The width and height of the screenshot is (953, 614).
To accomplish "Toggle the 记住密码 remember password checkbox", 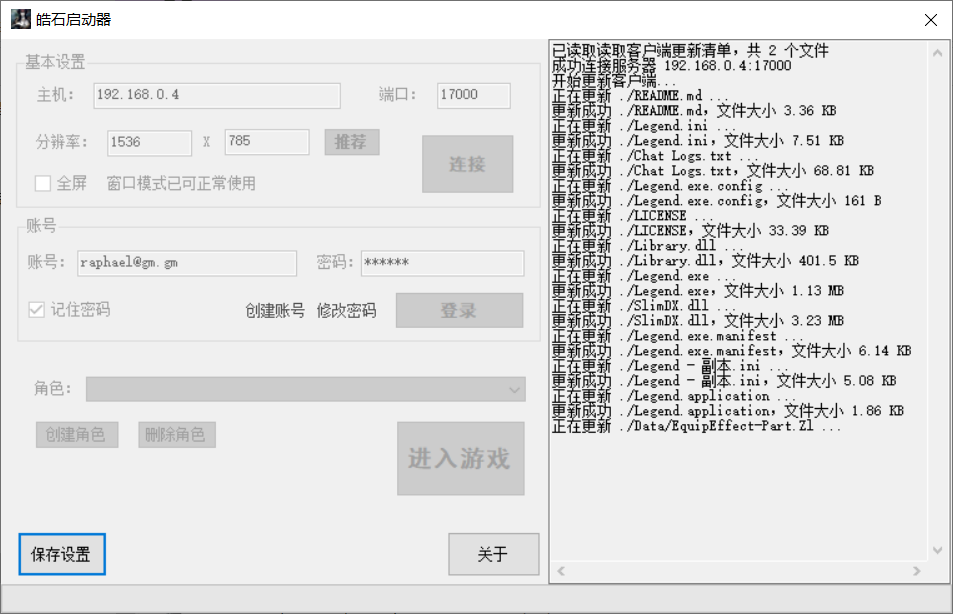I will pos(37,310).
